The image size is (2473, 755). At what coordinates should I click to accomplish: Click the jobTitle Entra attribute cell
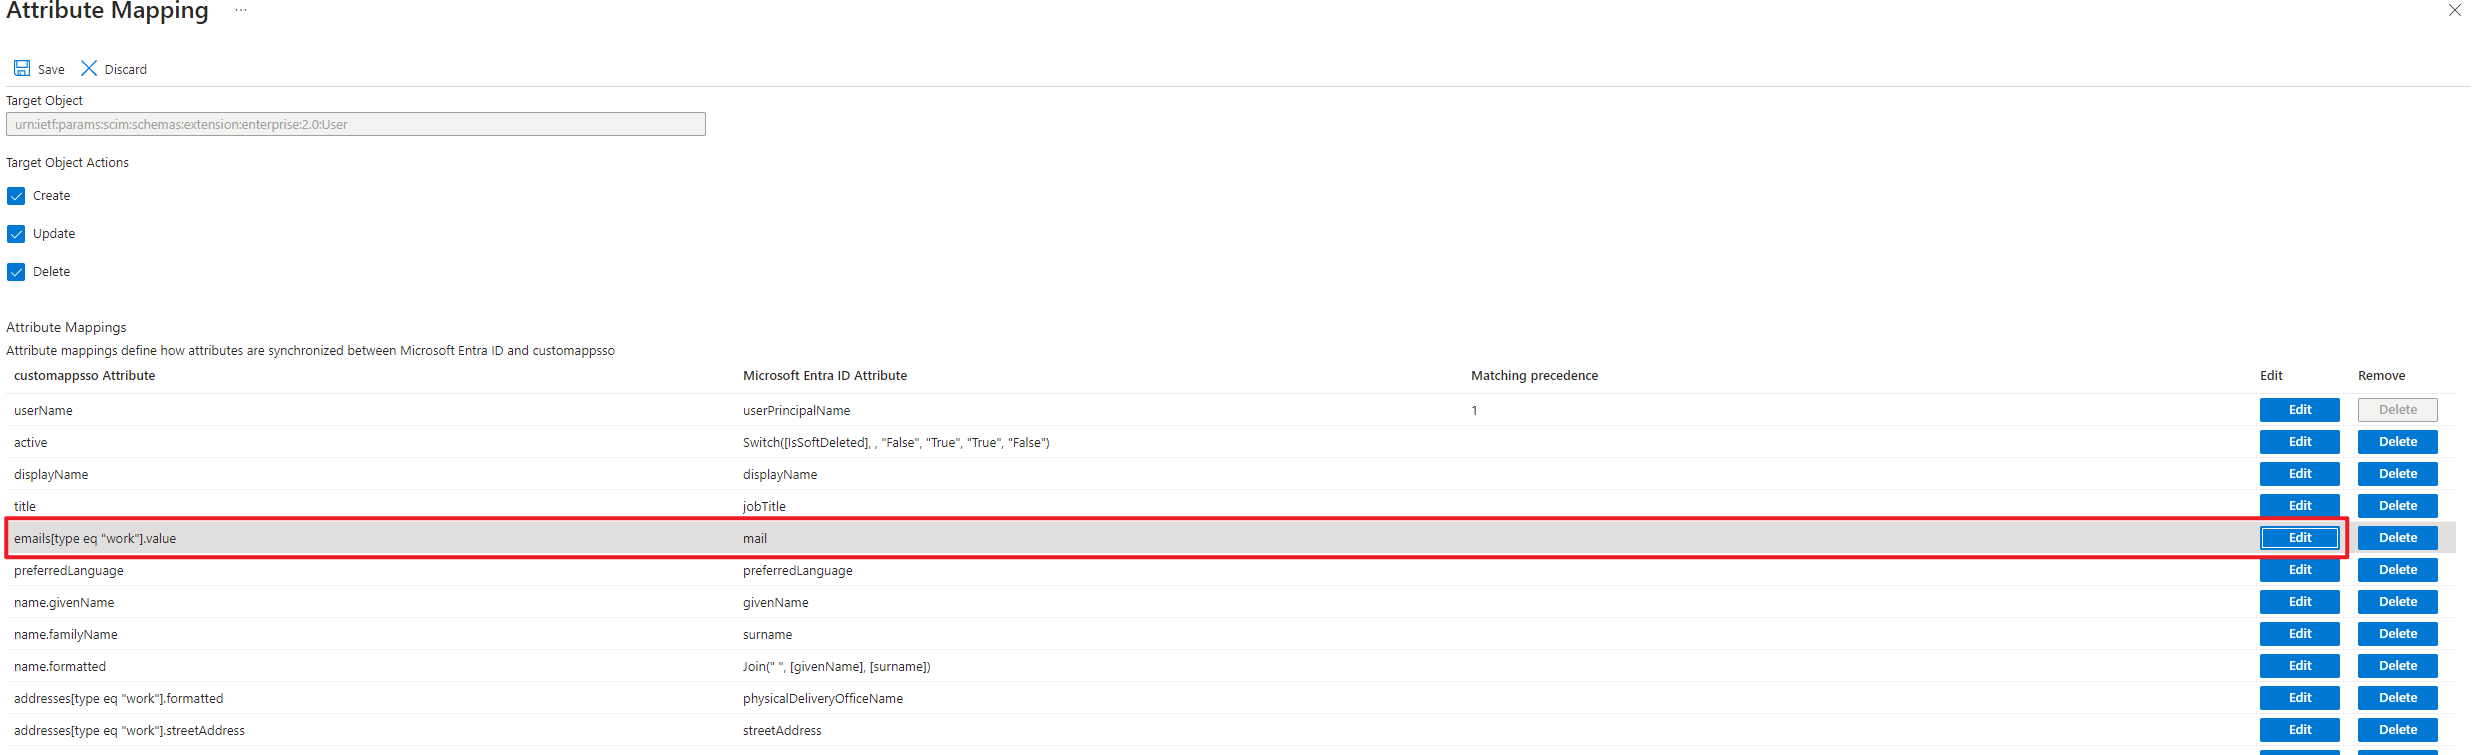coord(764,507)
